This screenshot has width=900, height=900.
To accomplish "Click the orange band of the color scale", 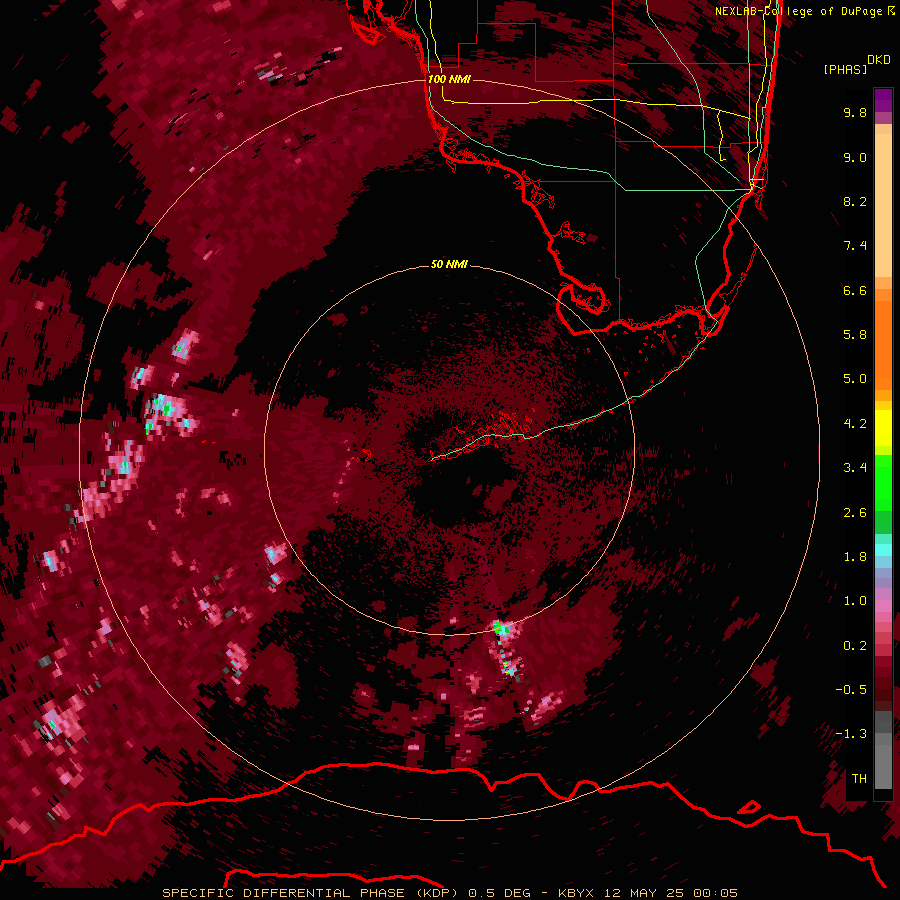I will tap(883, 344).
